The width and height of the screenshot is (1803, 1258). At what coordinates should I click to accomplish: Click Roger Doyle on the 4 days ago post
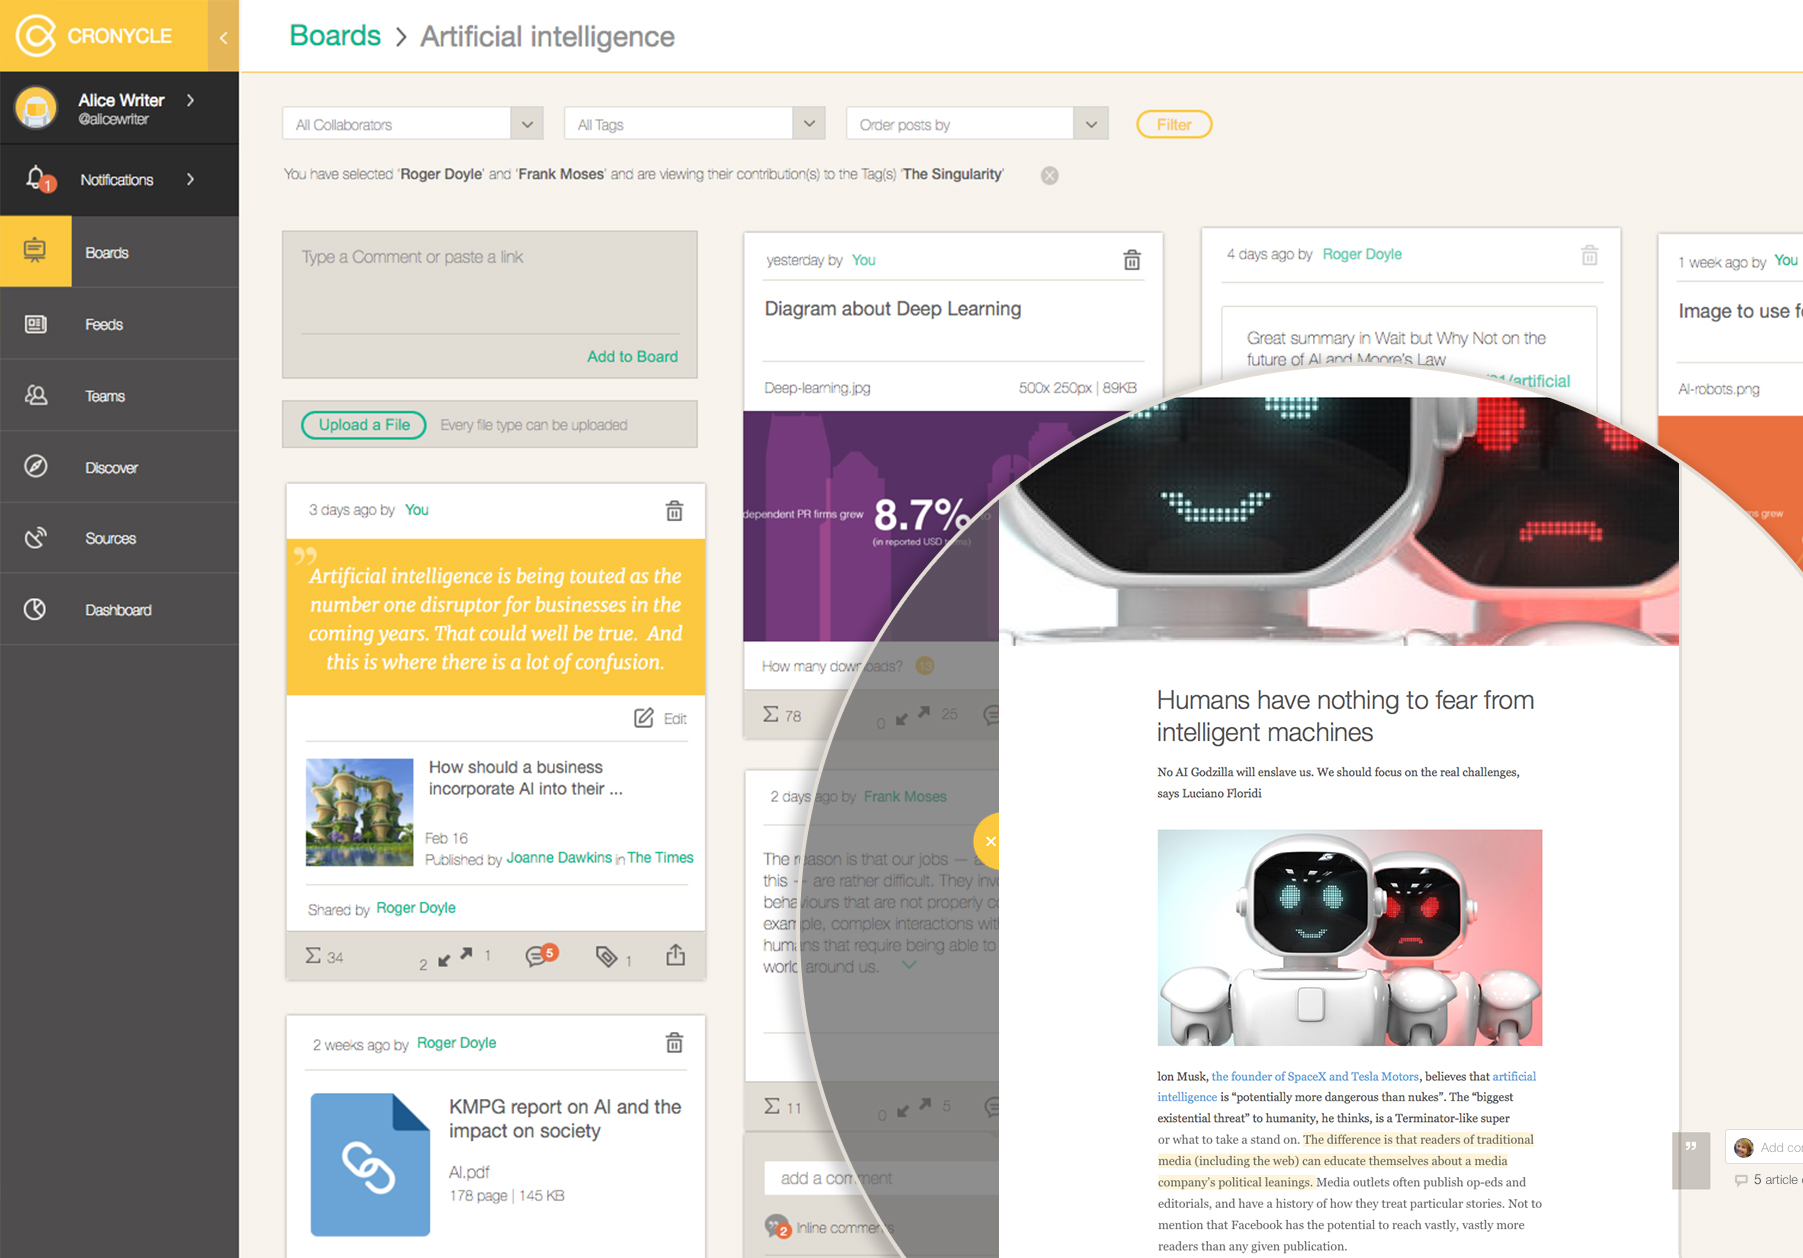(x=1362, y=254)
